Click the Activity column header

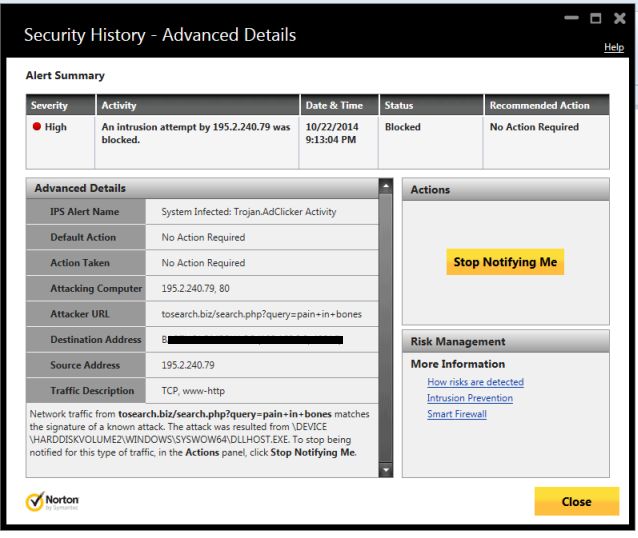tap(119, 105)
